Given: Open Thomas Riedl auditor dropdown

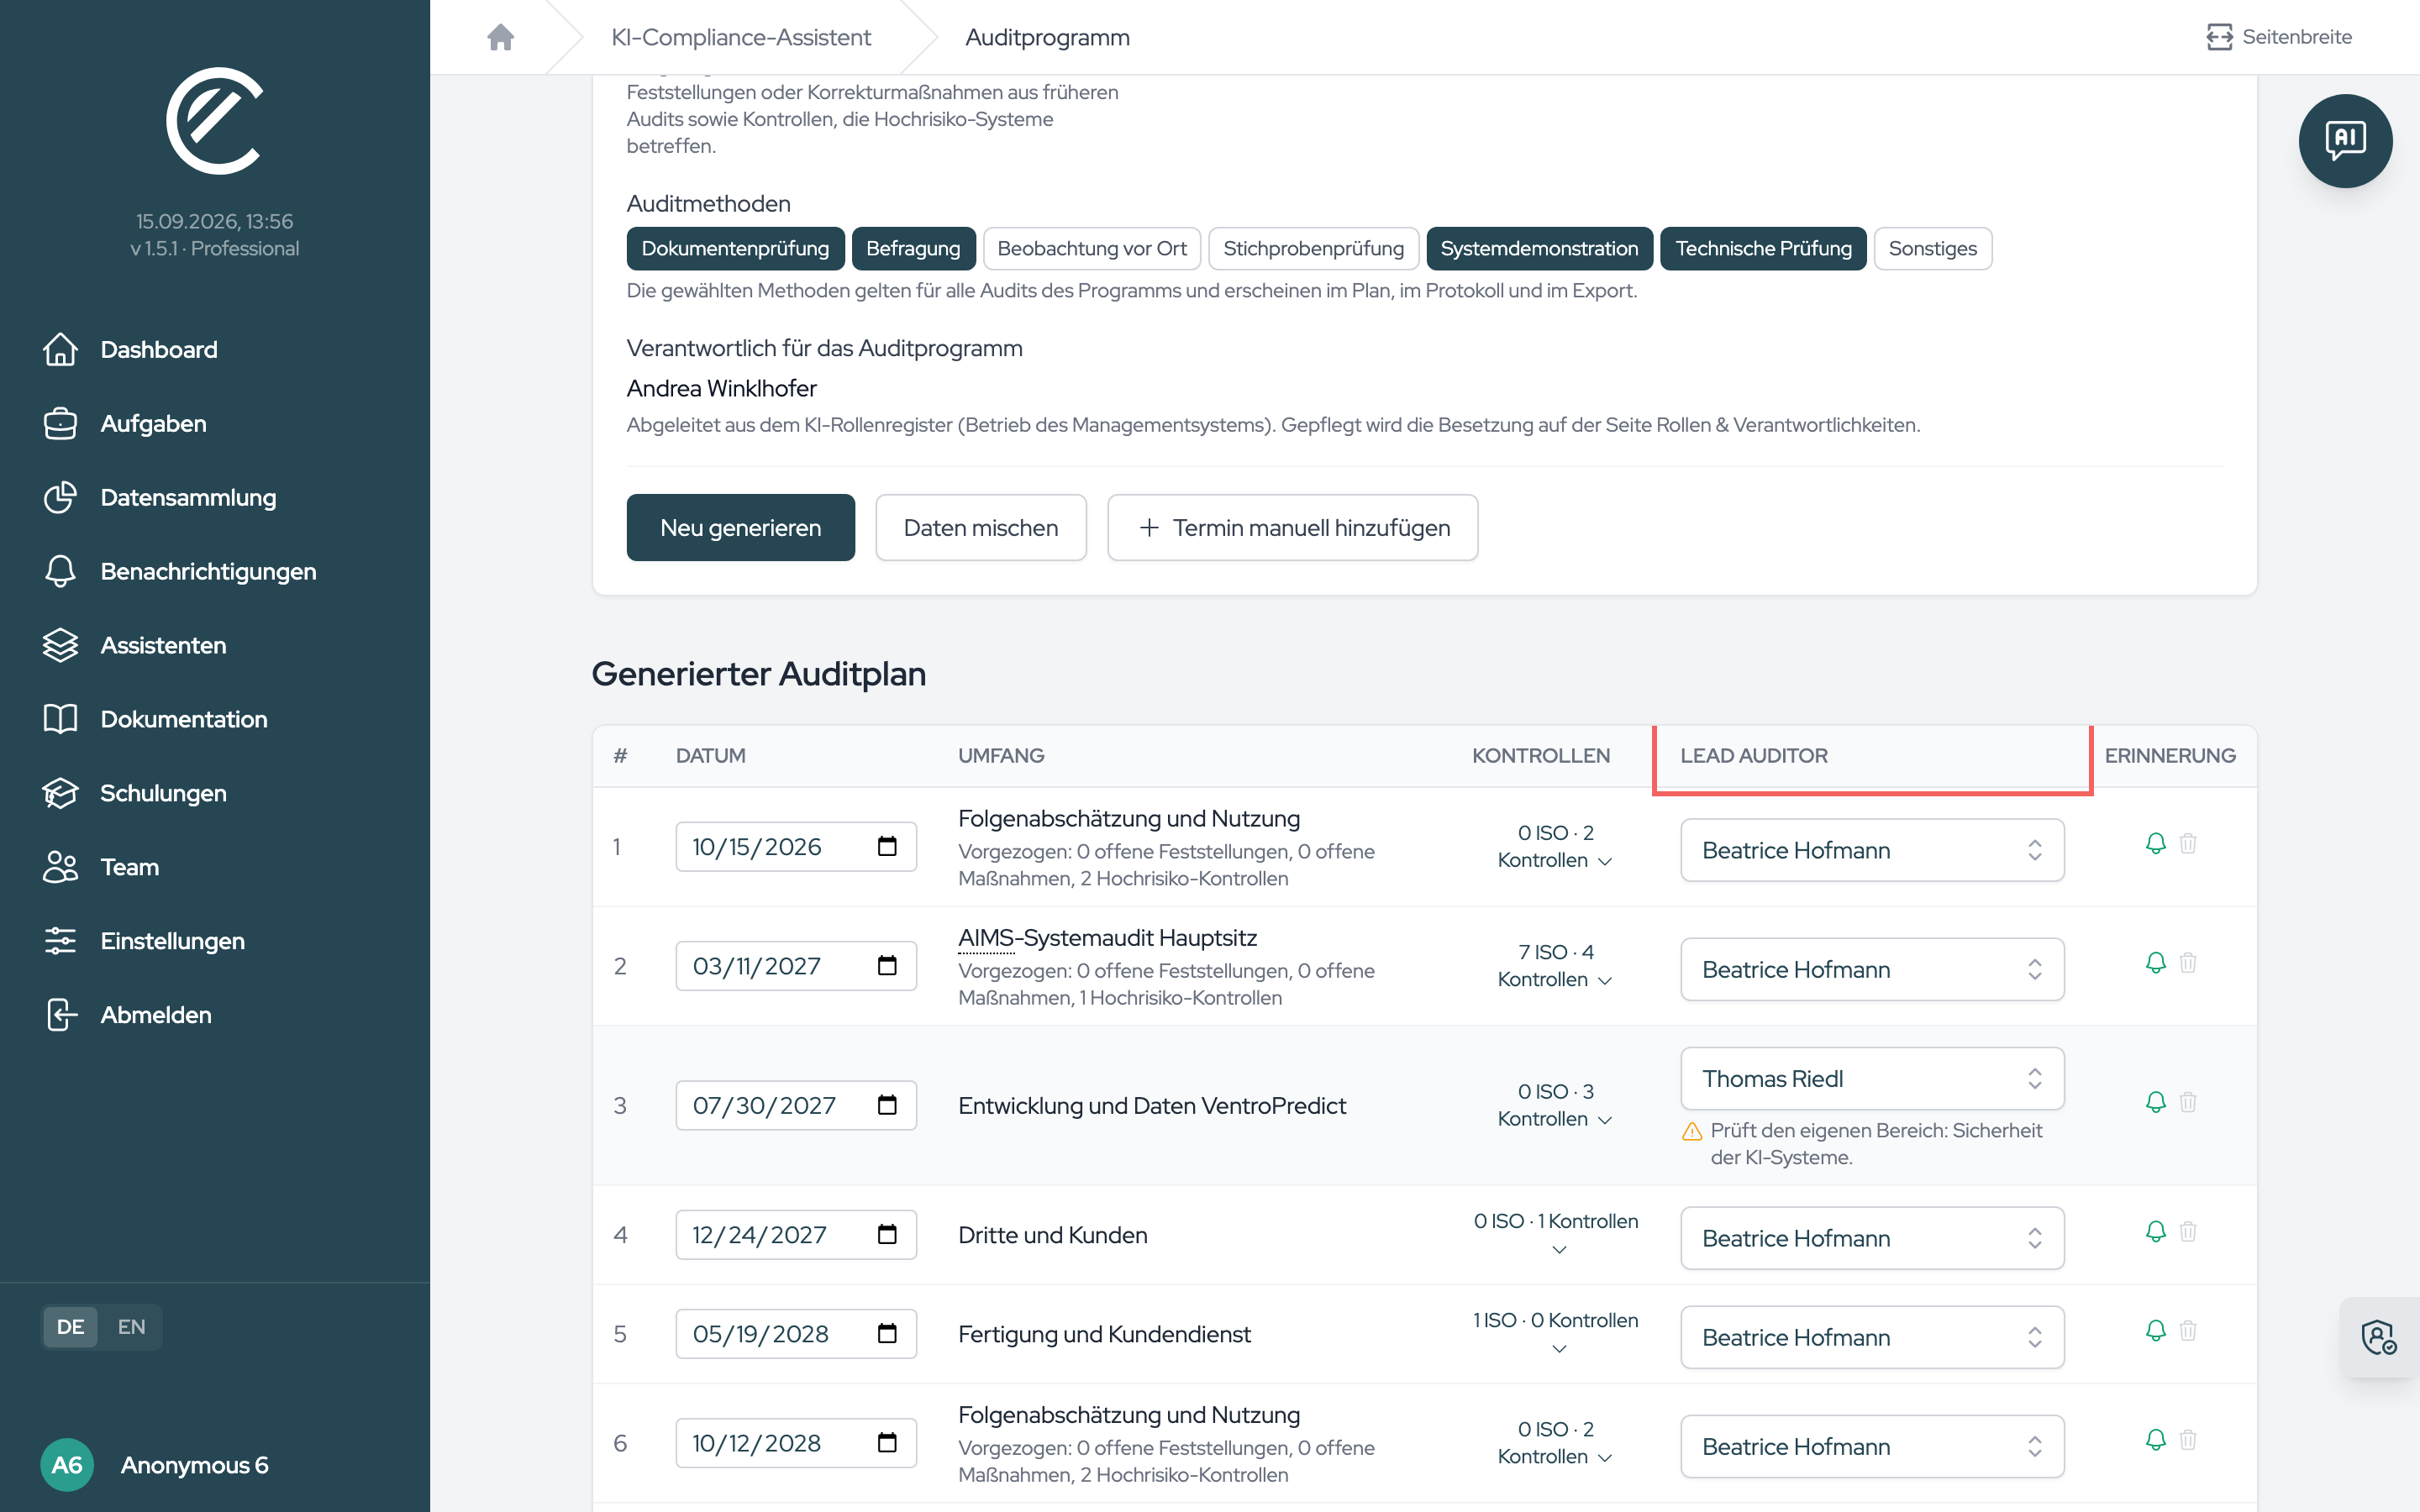Looking at the screenshot, I should click(1872, 1078).
